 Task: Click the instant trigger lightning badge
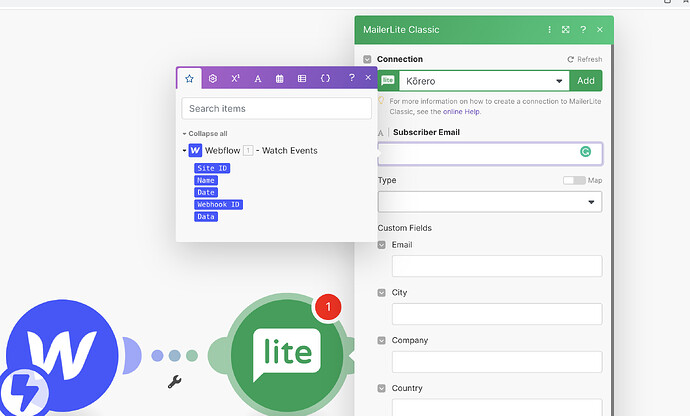(23, 393)
